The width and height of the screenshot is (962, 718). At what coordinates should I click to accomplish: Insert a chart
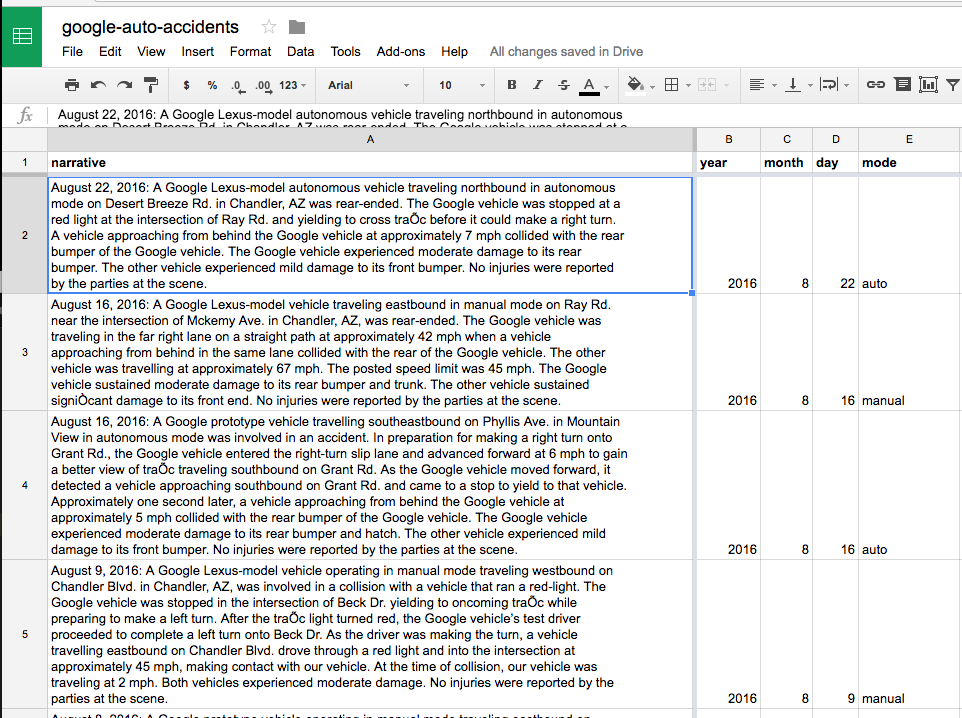tap(928, 85)
